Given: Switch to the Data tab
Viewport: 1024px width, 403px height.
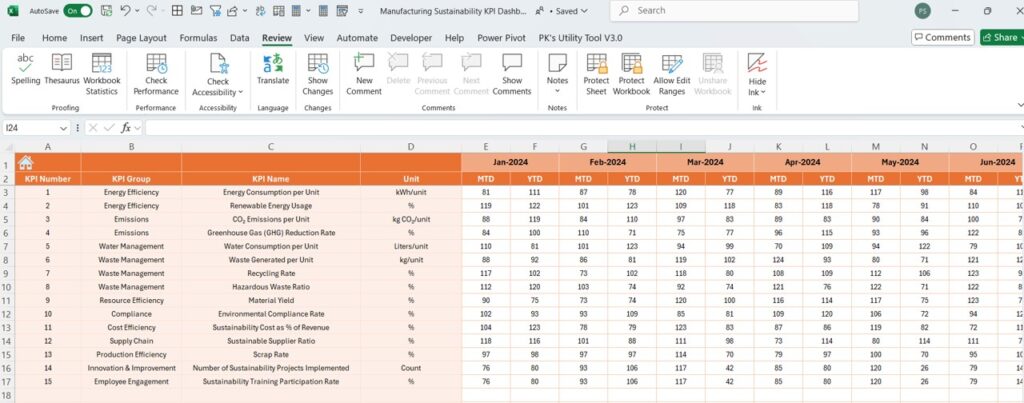Looking at the screenshot, I should coord(240,38).
